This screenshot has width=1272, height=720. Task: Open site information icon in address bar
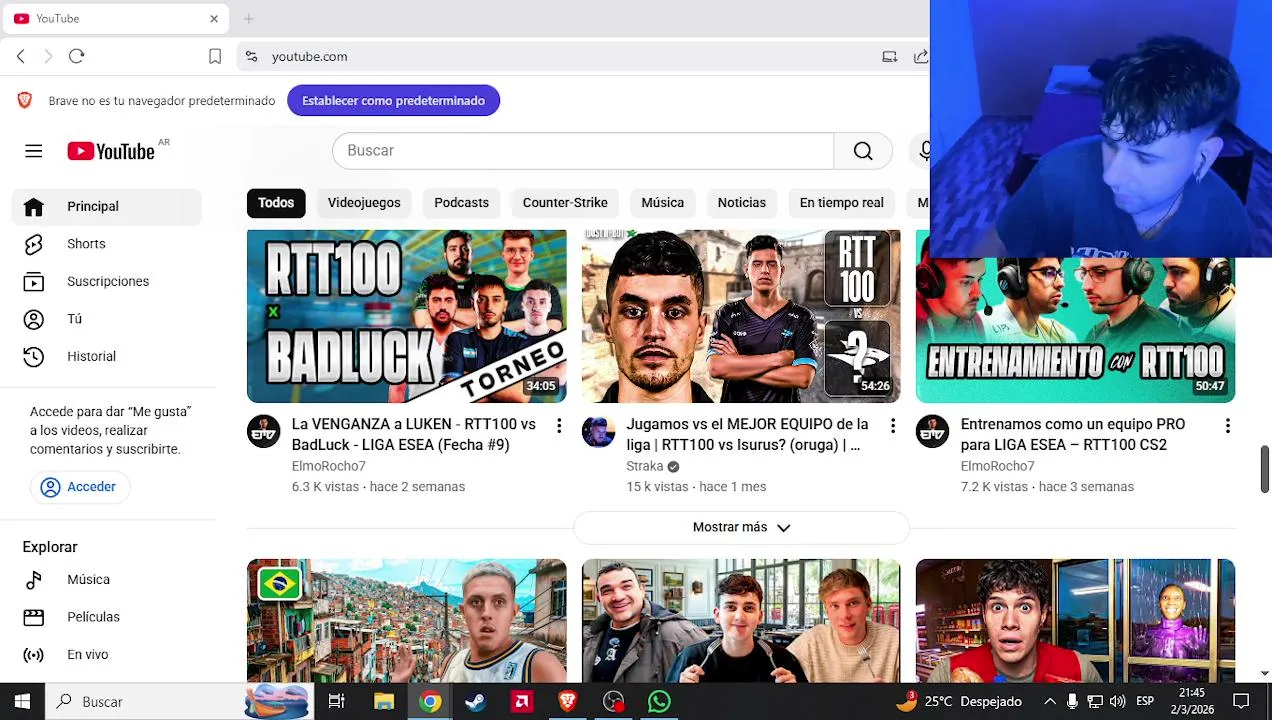(251, 57)
